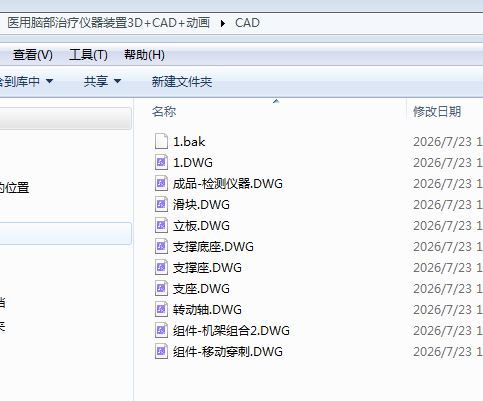This screenshot has height=401, width=483.
Task: Open the 共享 dropdown
Action: click(x=102, y=81)
